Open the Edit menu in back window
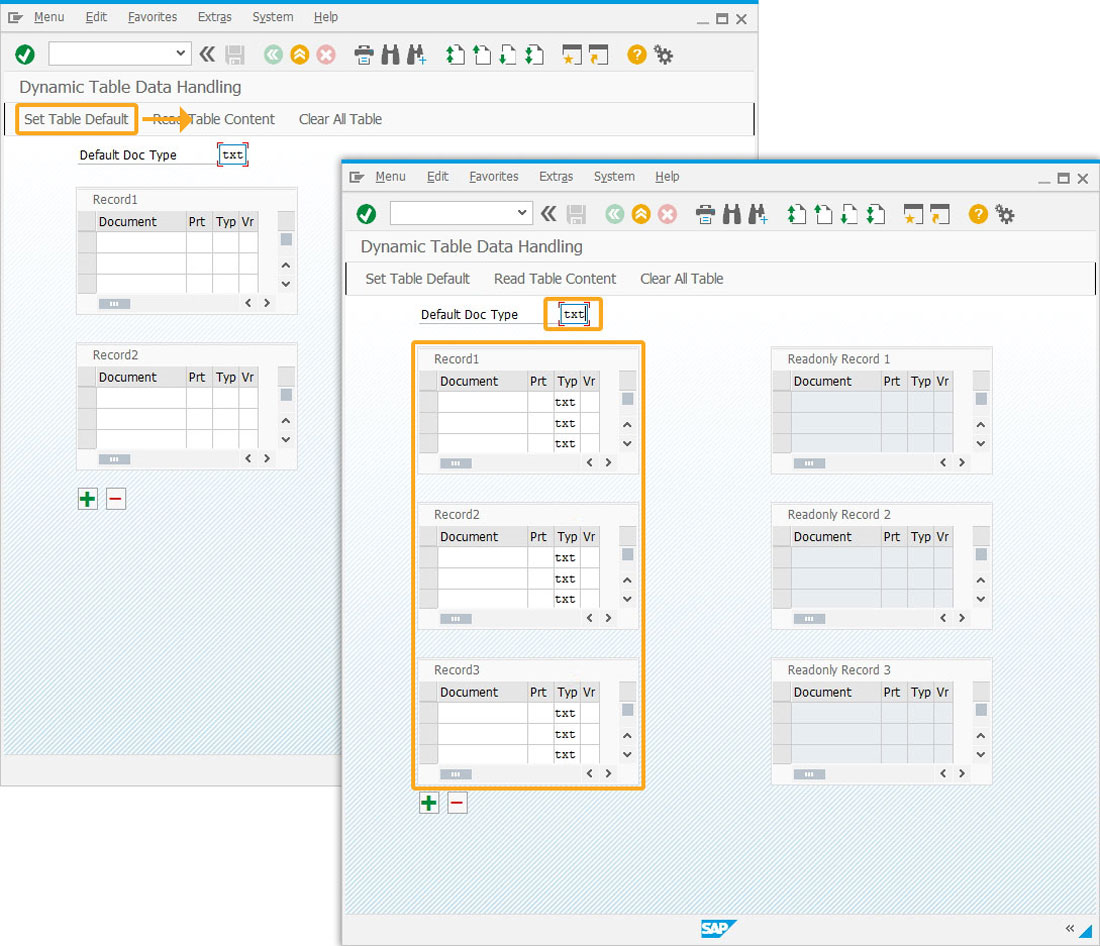The image size is (1100, 946). (96, 17)
